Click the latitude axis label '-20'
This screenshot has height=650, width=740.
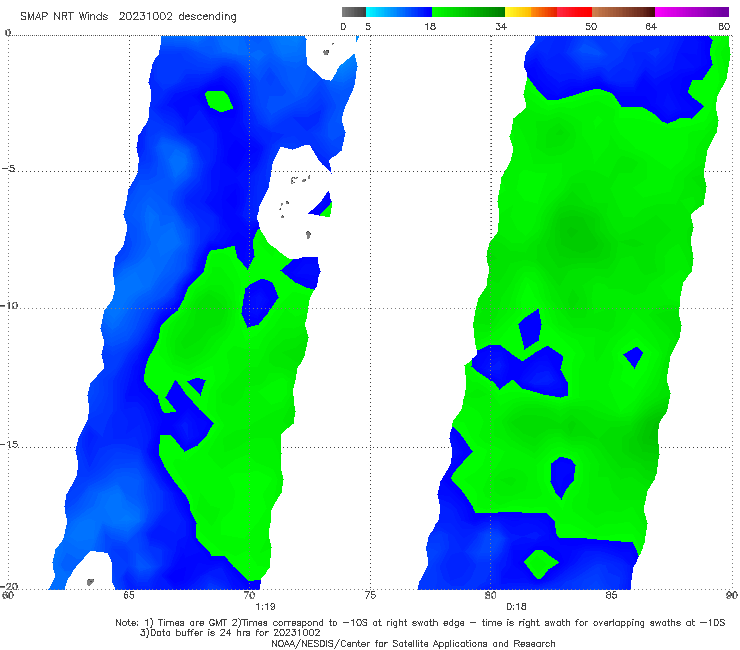tap(9, 586)
